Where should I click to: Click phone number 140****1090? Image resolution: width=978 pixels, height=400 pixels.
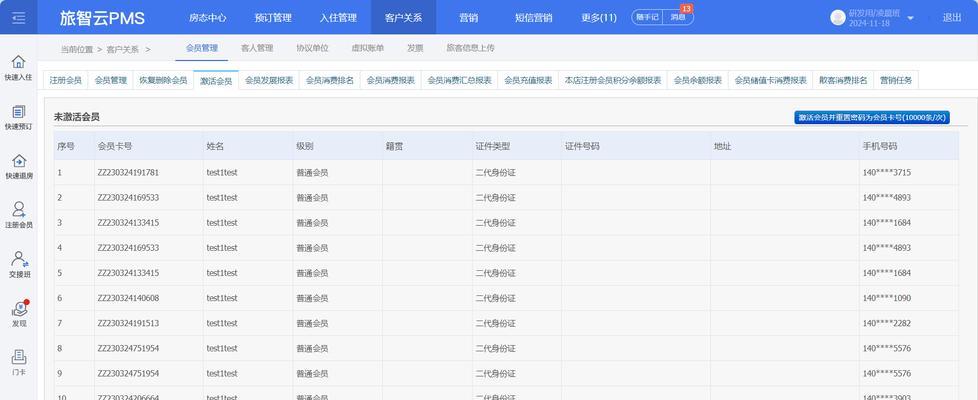(887, 298)
